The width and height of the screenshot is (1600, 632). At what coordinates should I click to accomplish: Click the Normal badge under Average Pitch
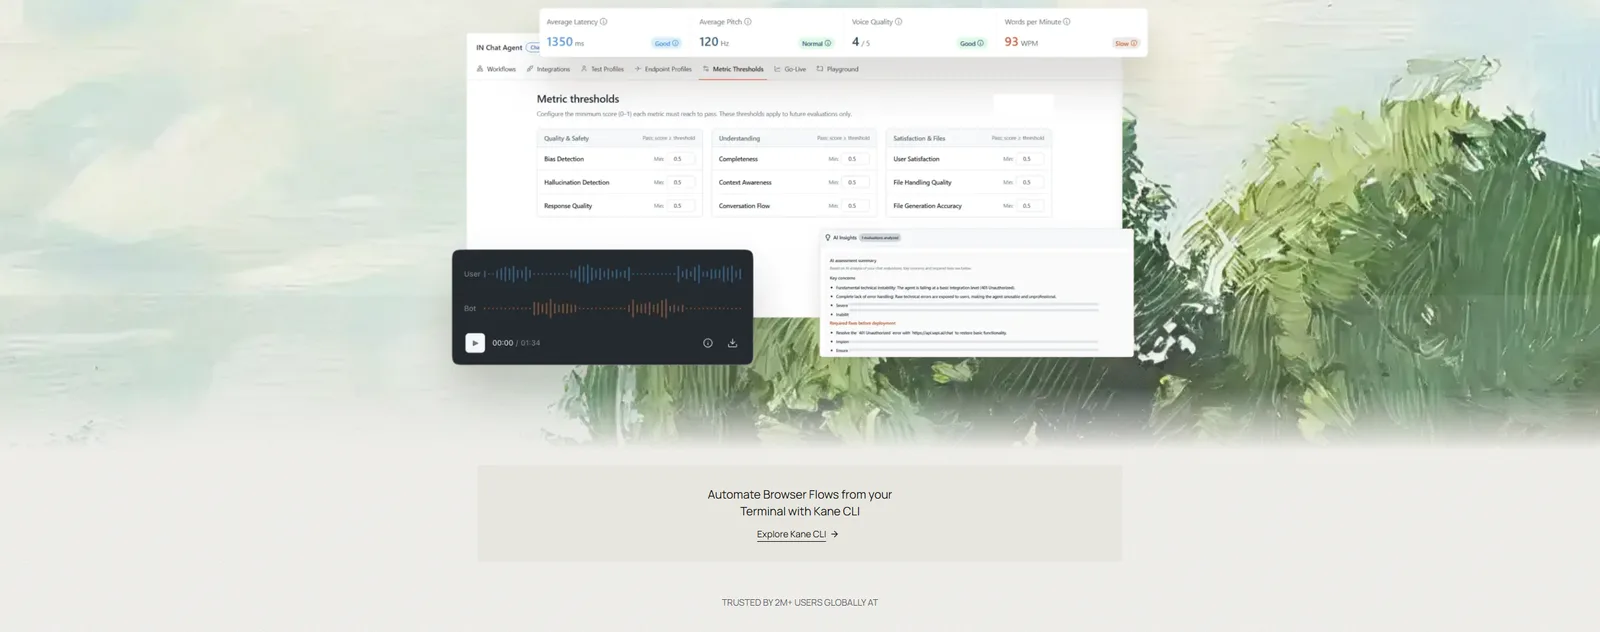click(x=816, y=43)
